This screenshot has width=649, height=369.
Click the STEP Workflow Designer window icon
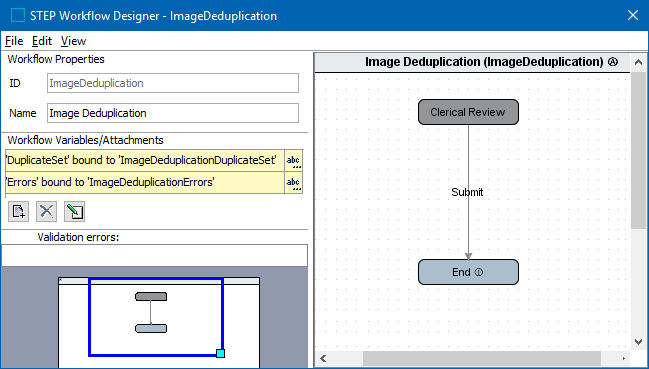coord(18,16)
